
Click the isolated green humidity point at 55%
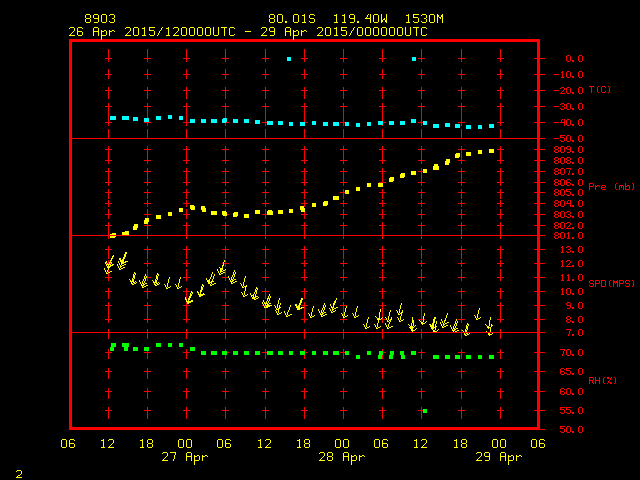tap(425, 411)
